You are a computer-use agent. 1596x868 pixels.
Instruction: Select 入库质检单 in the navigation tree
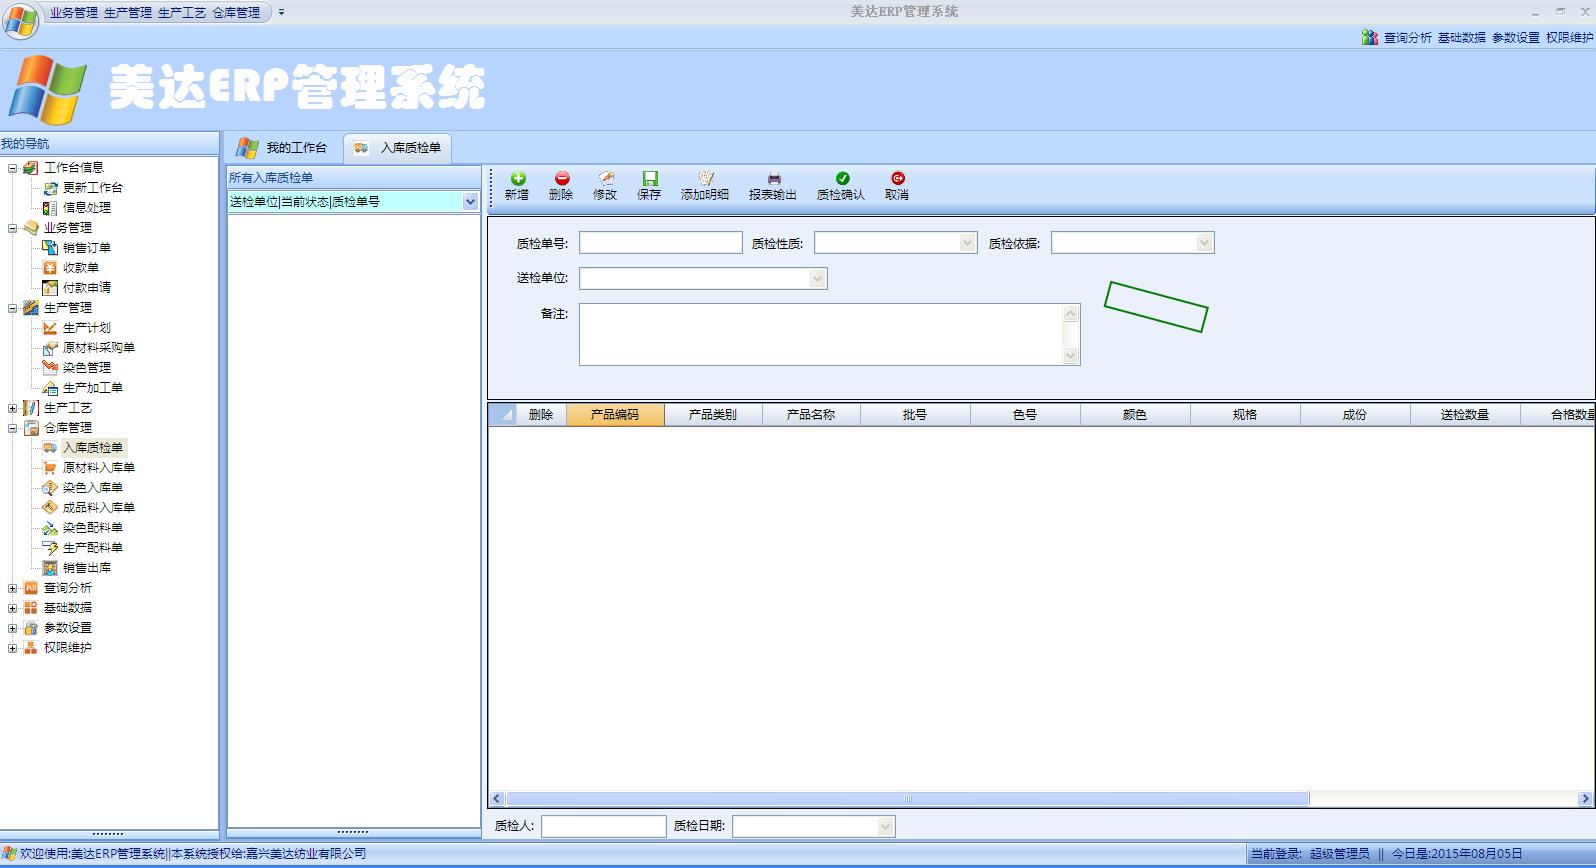pos(93,447)
